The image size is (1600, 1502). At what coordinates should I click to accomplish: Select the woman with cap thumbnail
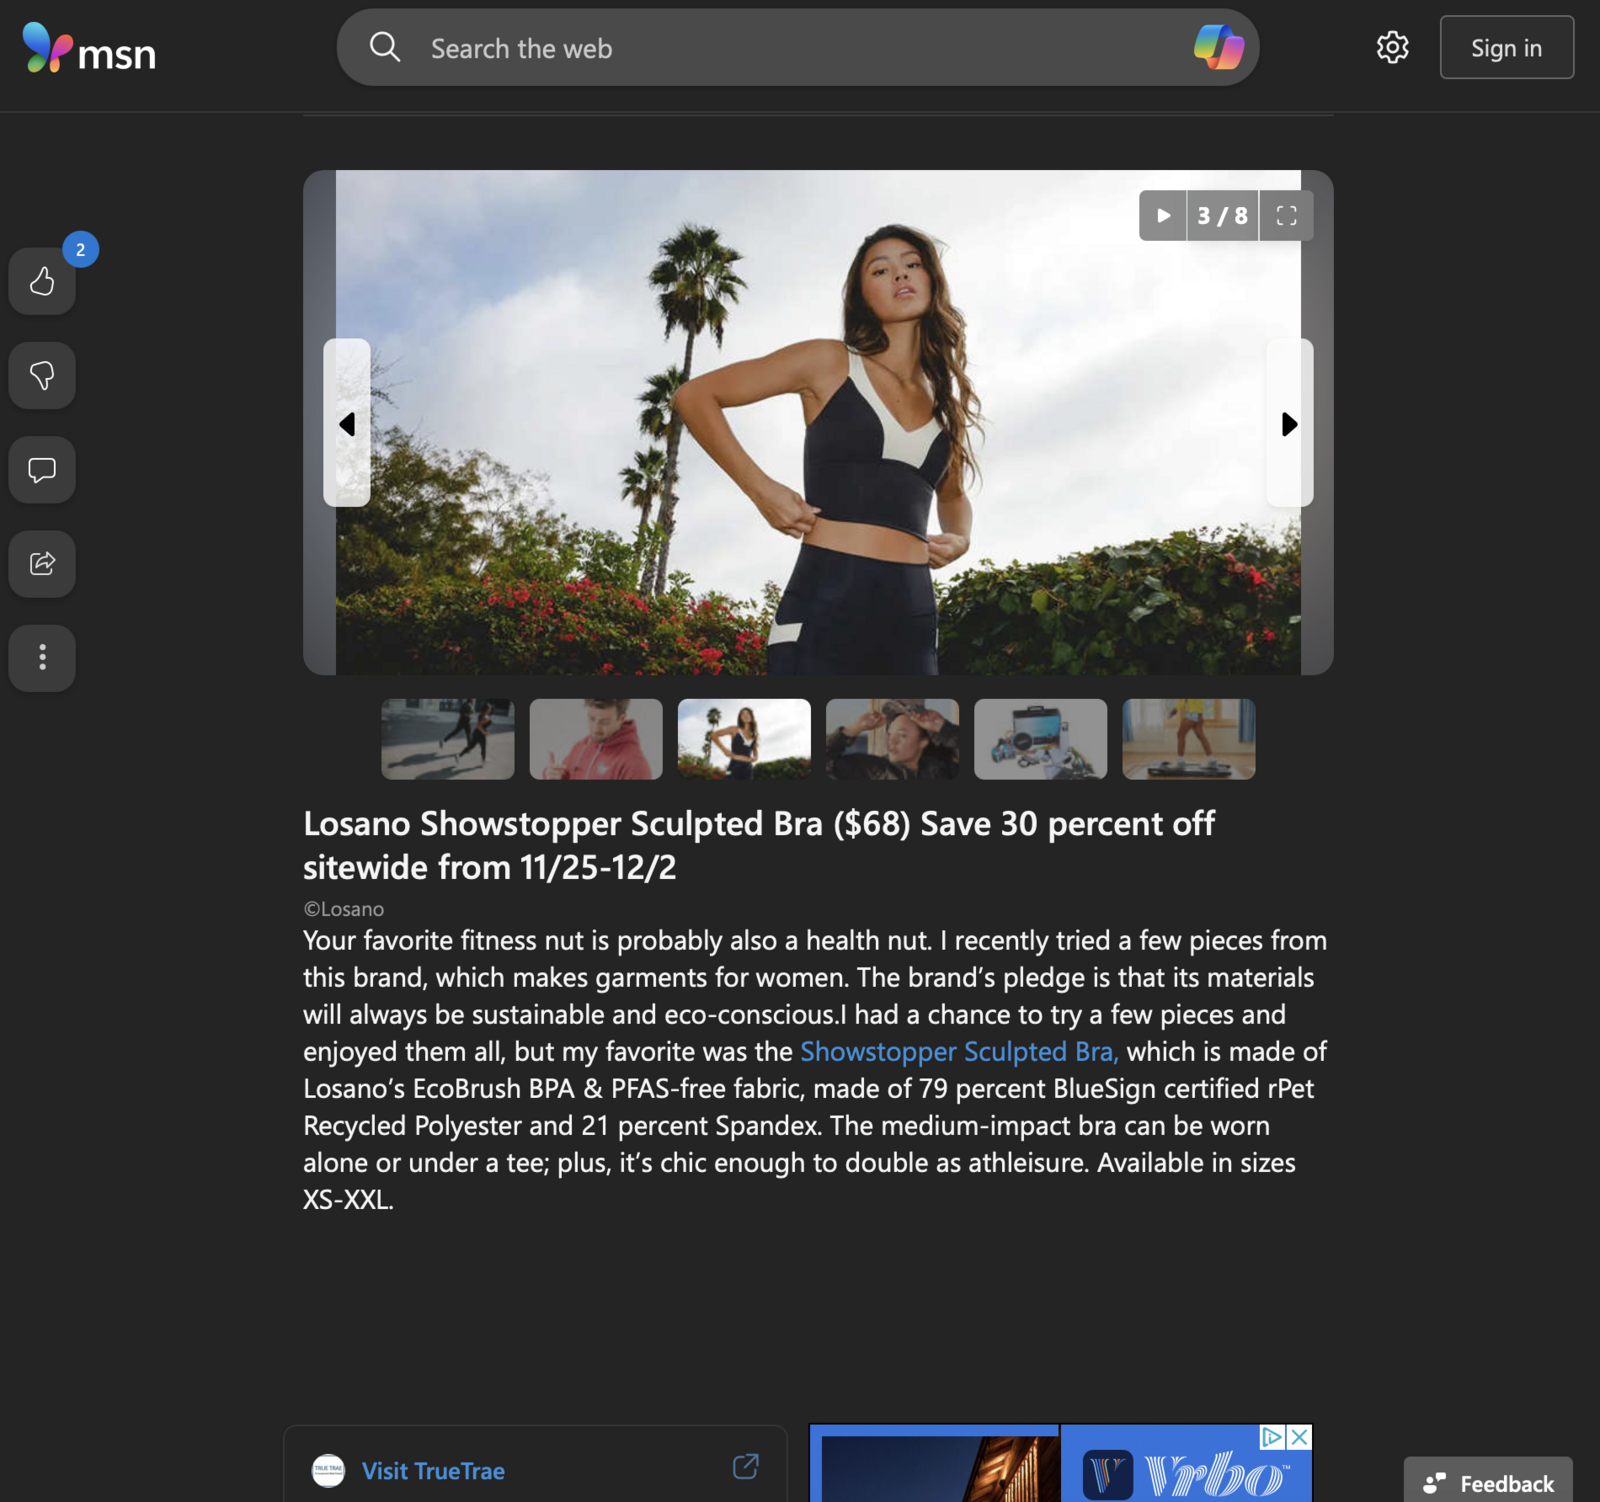click(x=892, y=739)
